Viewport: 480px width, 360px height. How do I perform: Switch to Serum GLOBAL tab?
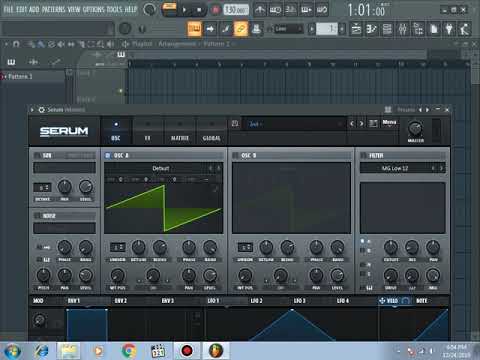(212, 131)
